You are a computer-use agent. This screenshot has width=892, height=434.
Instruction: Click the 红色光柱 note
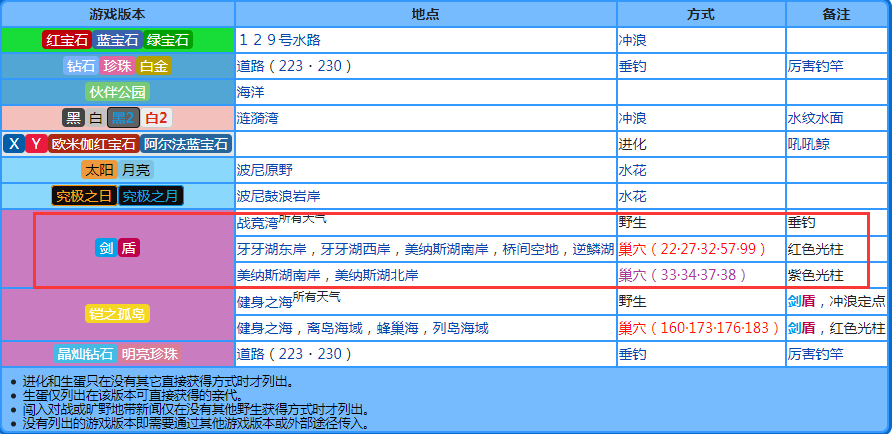[816, 249]
